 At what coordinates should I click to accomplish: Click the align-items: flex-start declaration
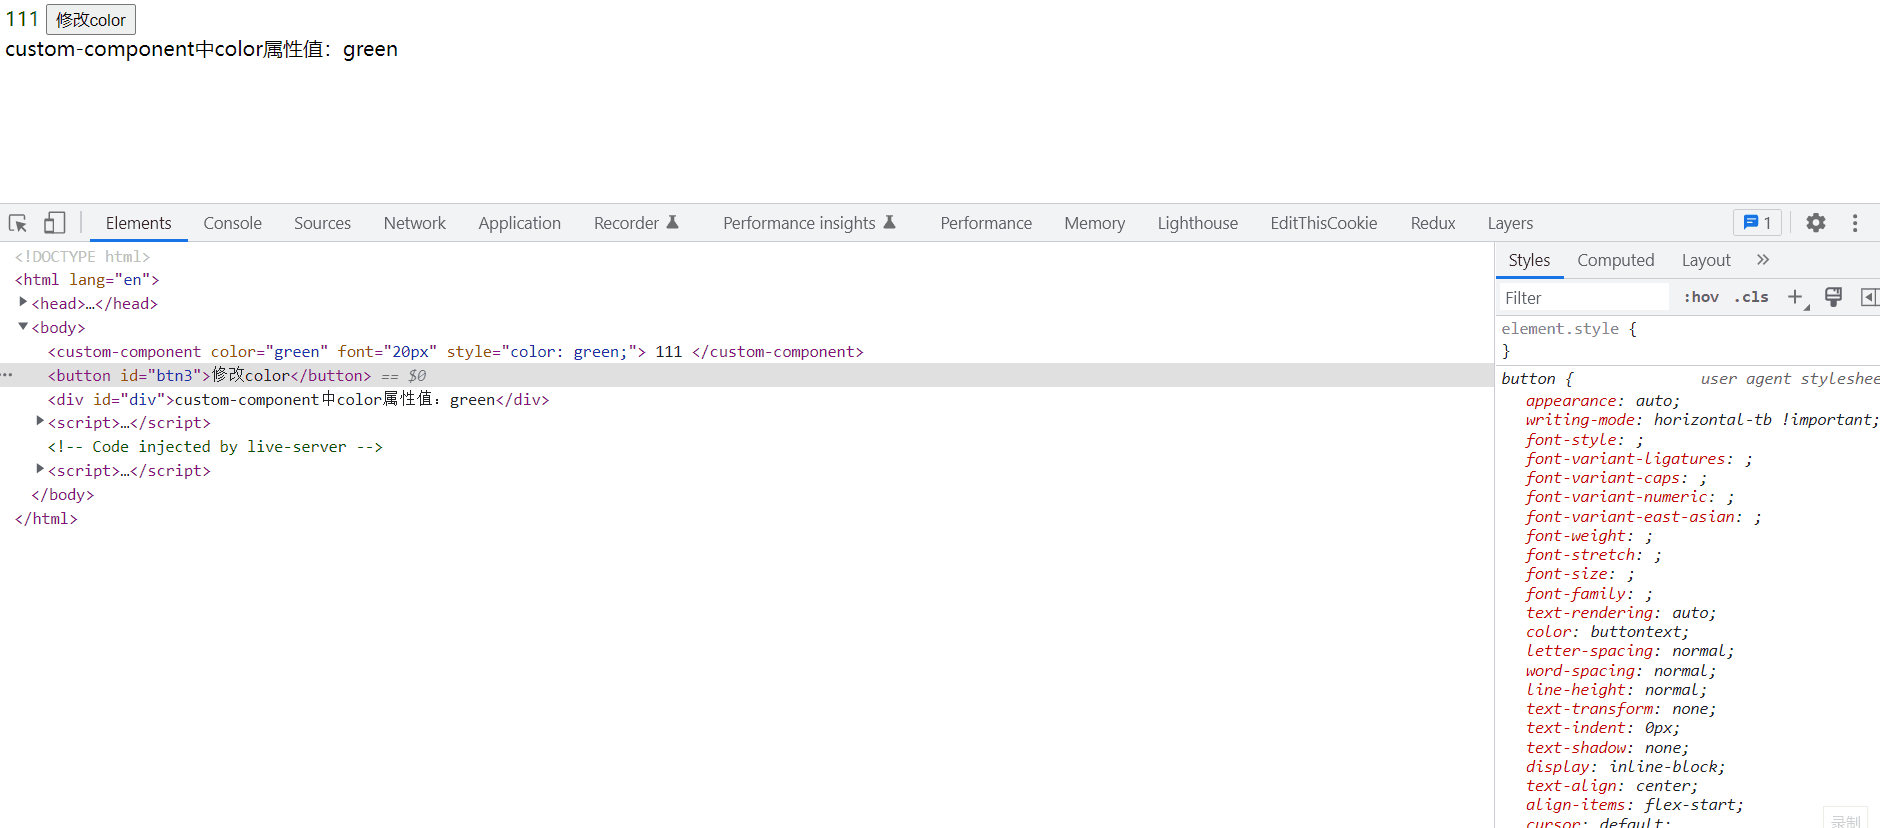1635,804
